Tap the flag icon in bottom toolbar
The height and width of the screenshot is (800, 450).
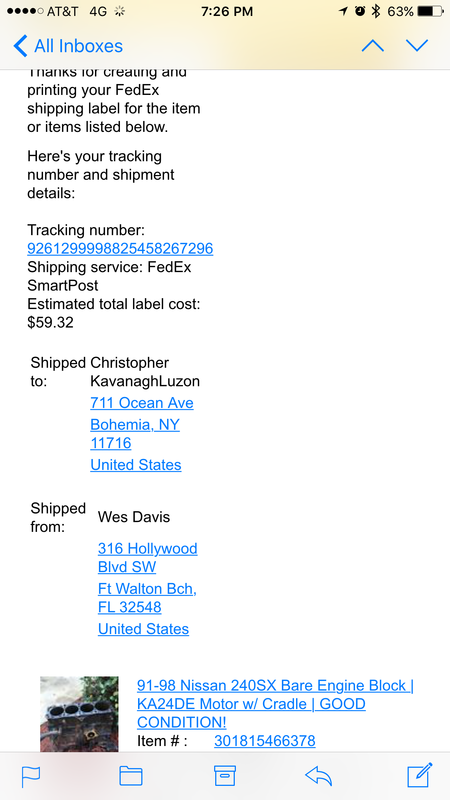tap(31, 777)
